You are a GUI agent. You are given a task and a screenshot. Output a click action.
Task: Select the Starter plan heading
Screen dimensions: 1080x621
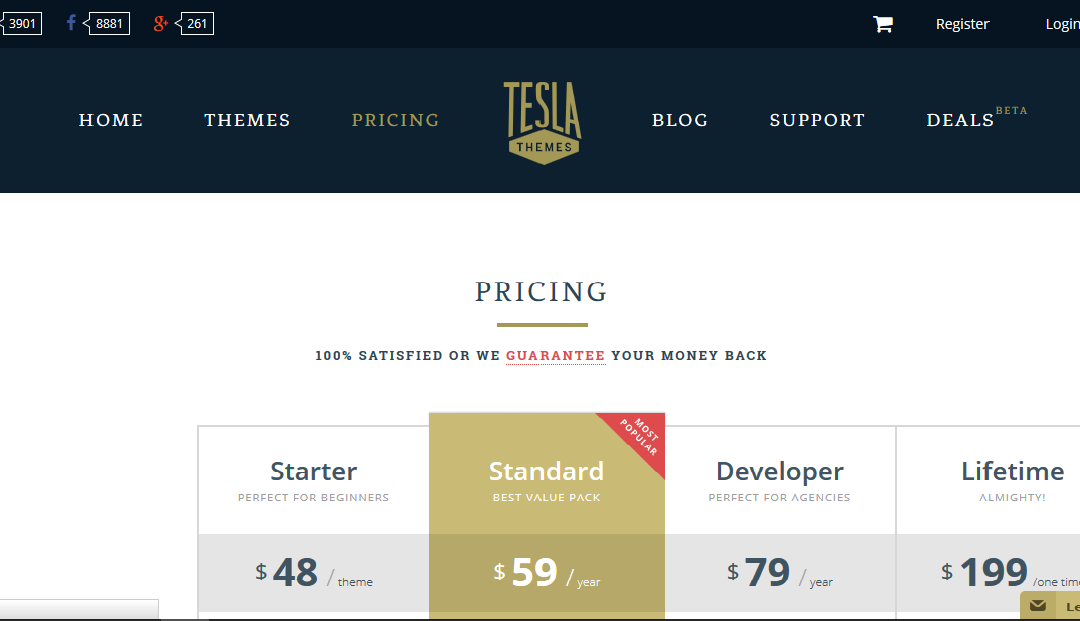313,472
